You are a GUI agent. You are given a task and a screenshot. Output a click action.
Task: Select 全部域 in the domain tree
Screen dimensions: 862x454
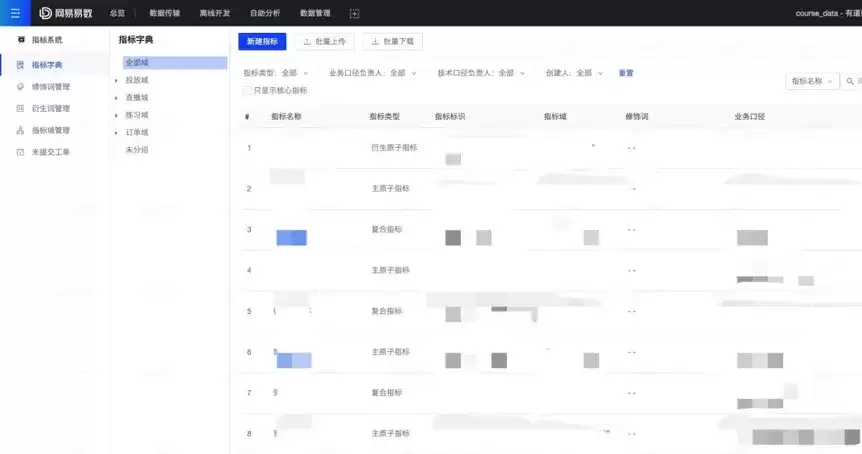[x=175, y=63]
